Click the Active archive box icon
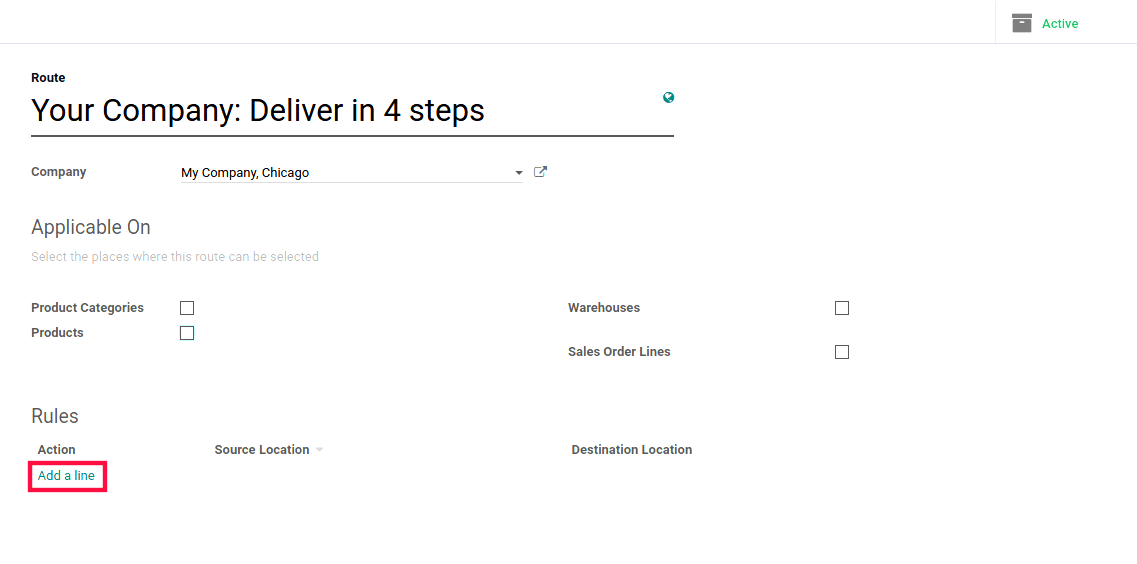1137x564 pixels. coord(1021,23)
